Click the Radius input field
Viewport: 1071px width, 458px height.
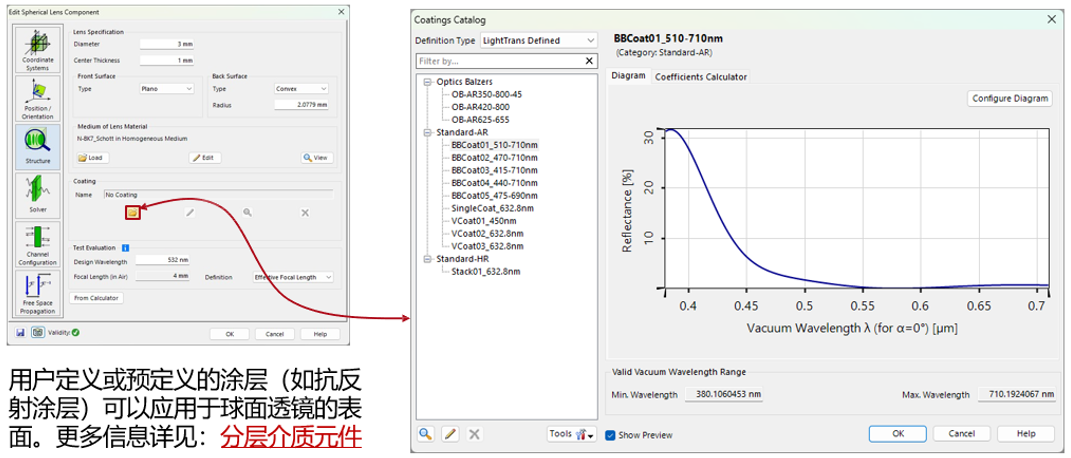coord(302,104)
